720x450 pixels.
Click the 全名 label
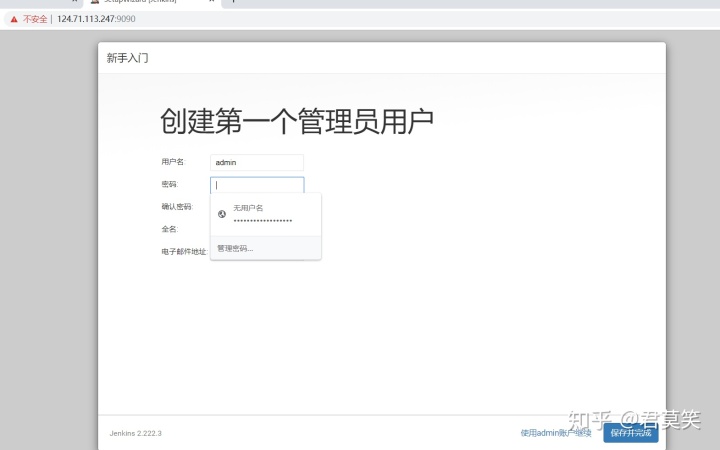(x=169, y=229)
